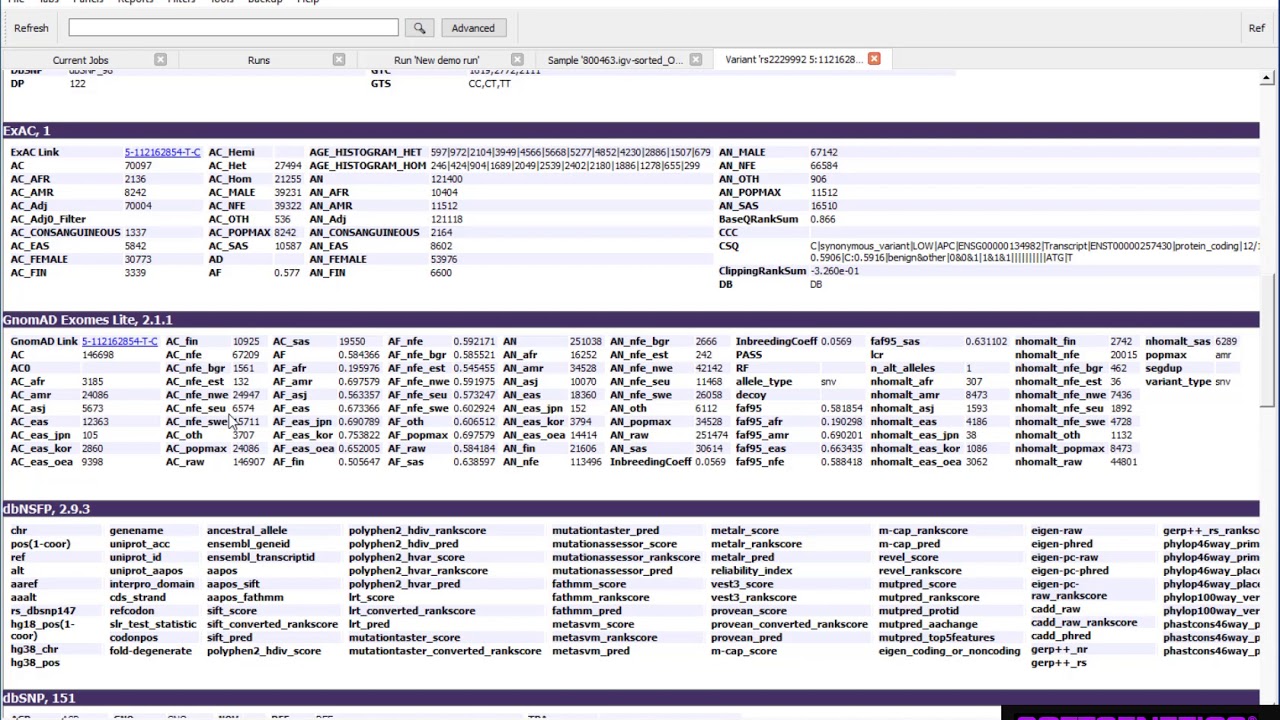
Task: Select the metalr_score field
Action: tap(744, 531)
